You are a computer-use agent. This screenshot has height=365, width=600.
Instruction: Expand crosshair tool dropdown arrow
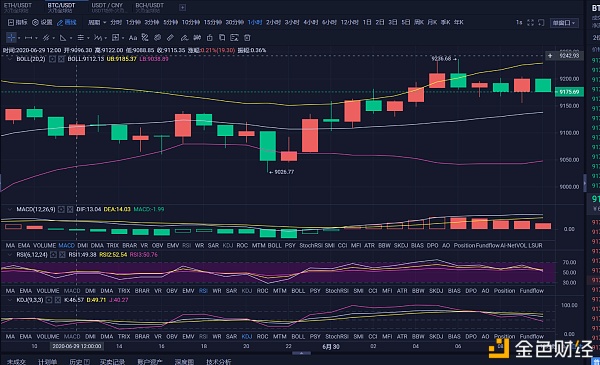[19, 38]
